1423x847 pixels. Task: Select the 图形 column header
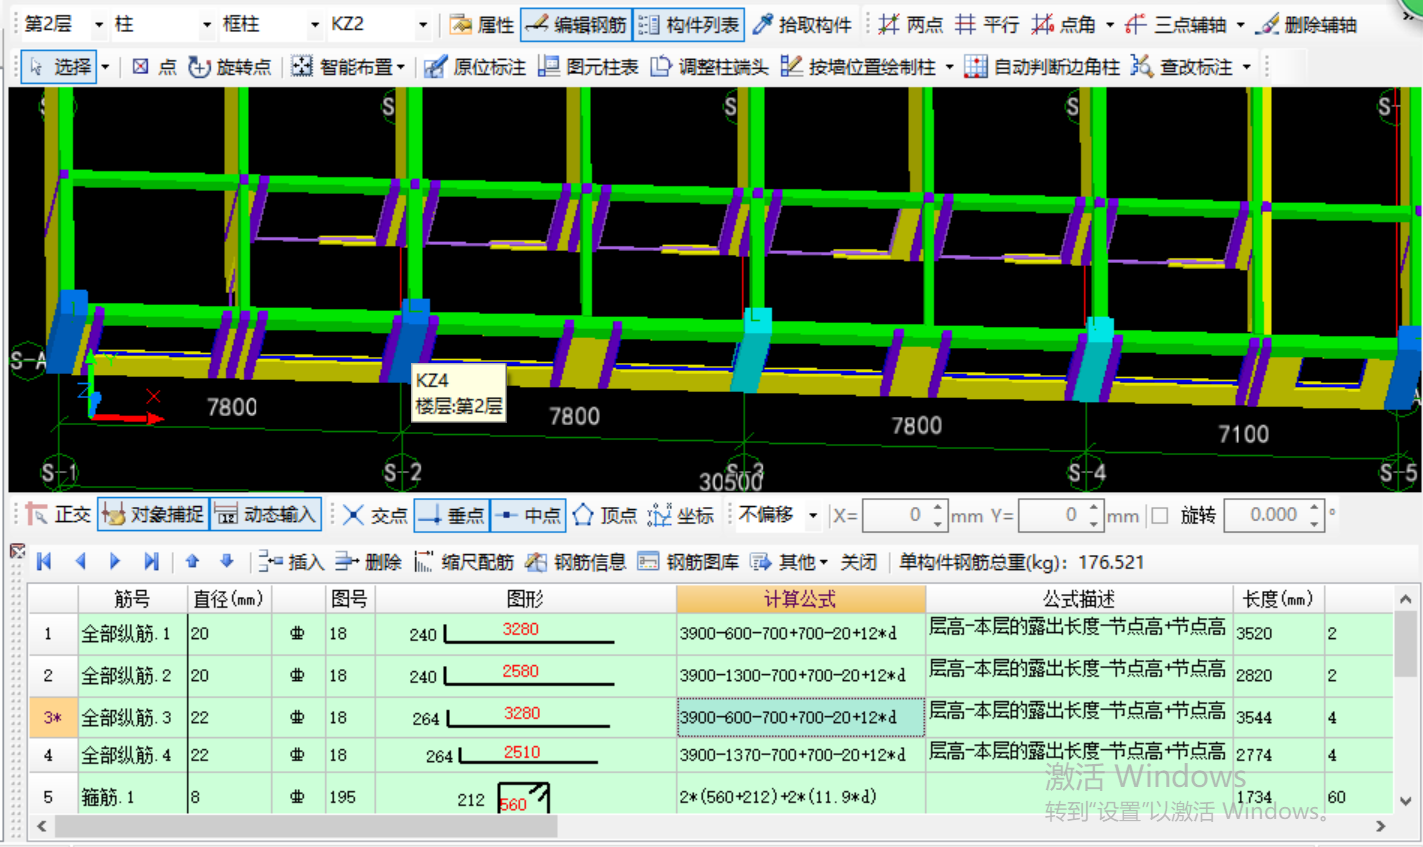[525, 599]
